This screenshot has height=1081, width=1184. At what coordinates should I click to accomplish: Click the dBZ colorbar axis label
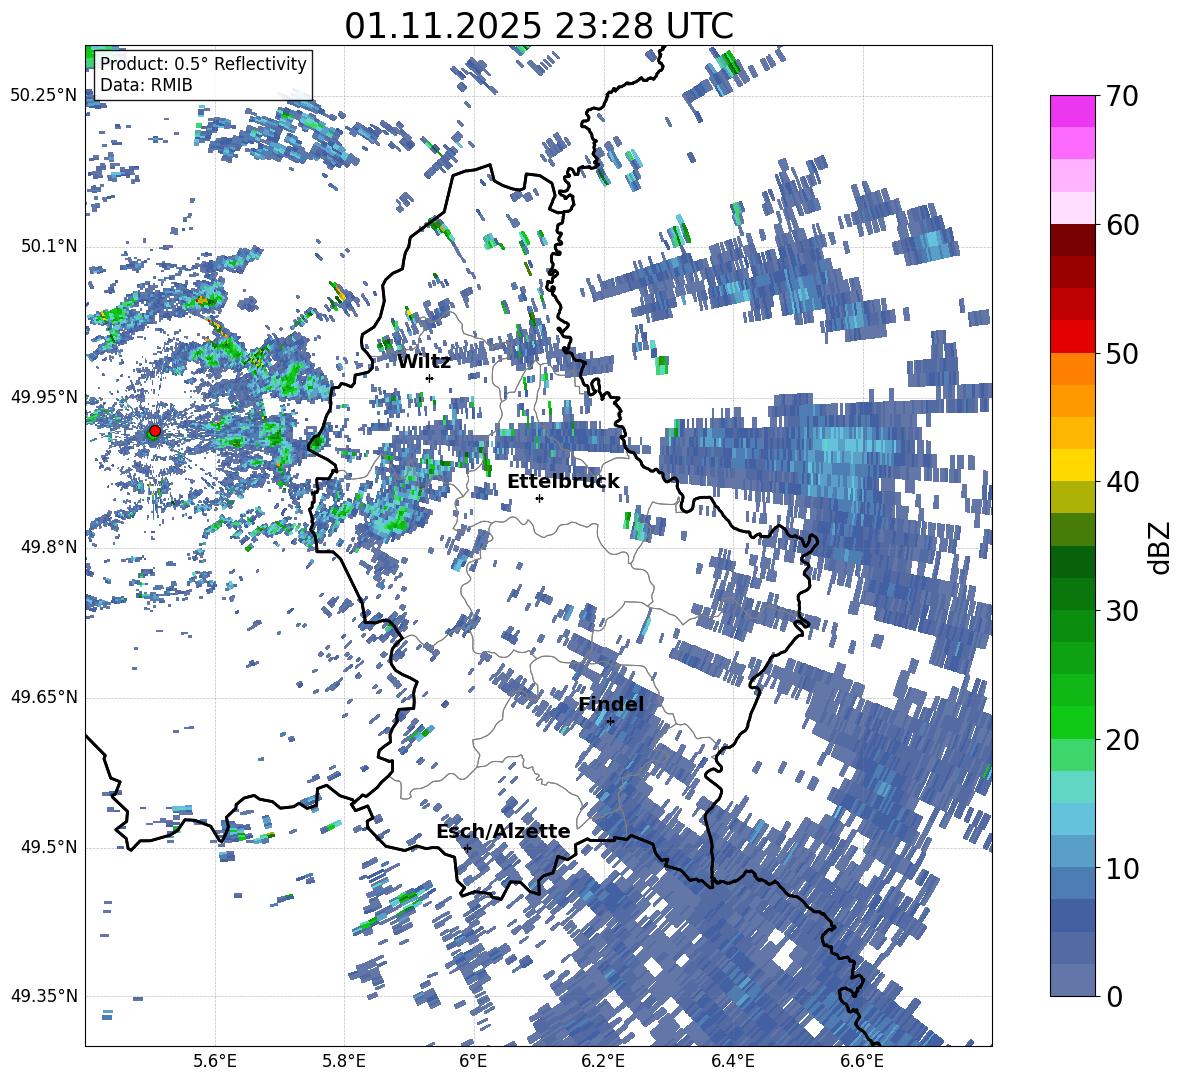click(1161, 547)
